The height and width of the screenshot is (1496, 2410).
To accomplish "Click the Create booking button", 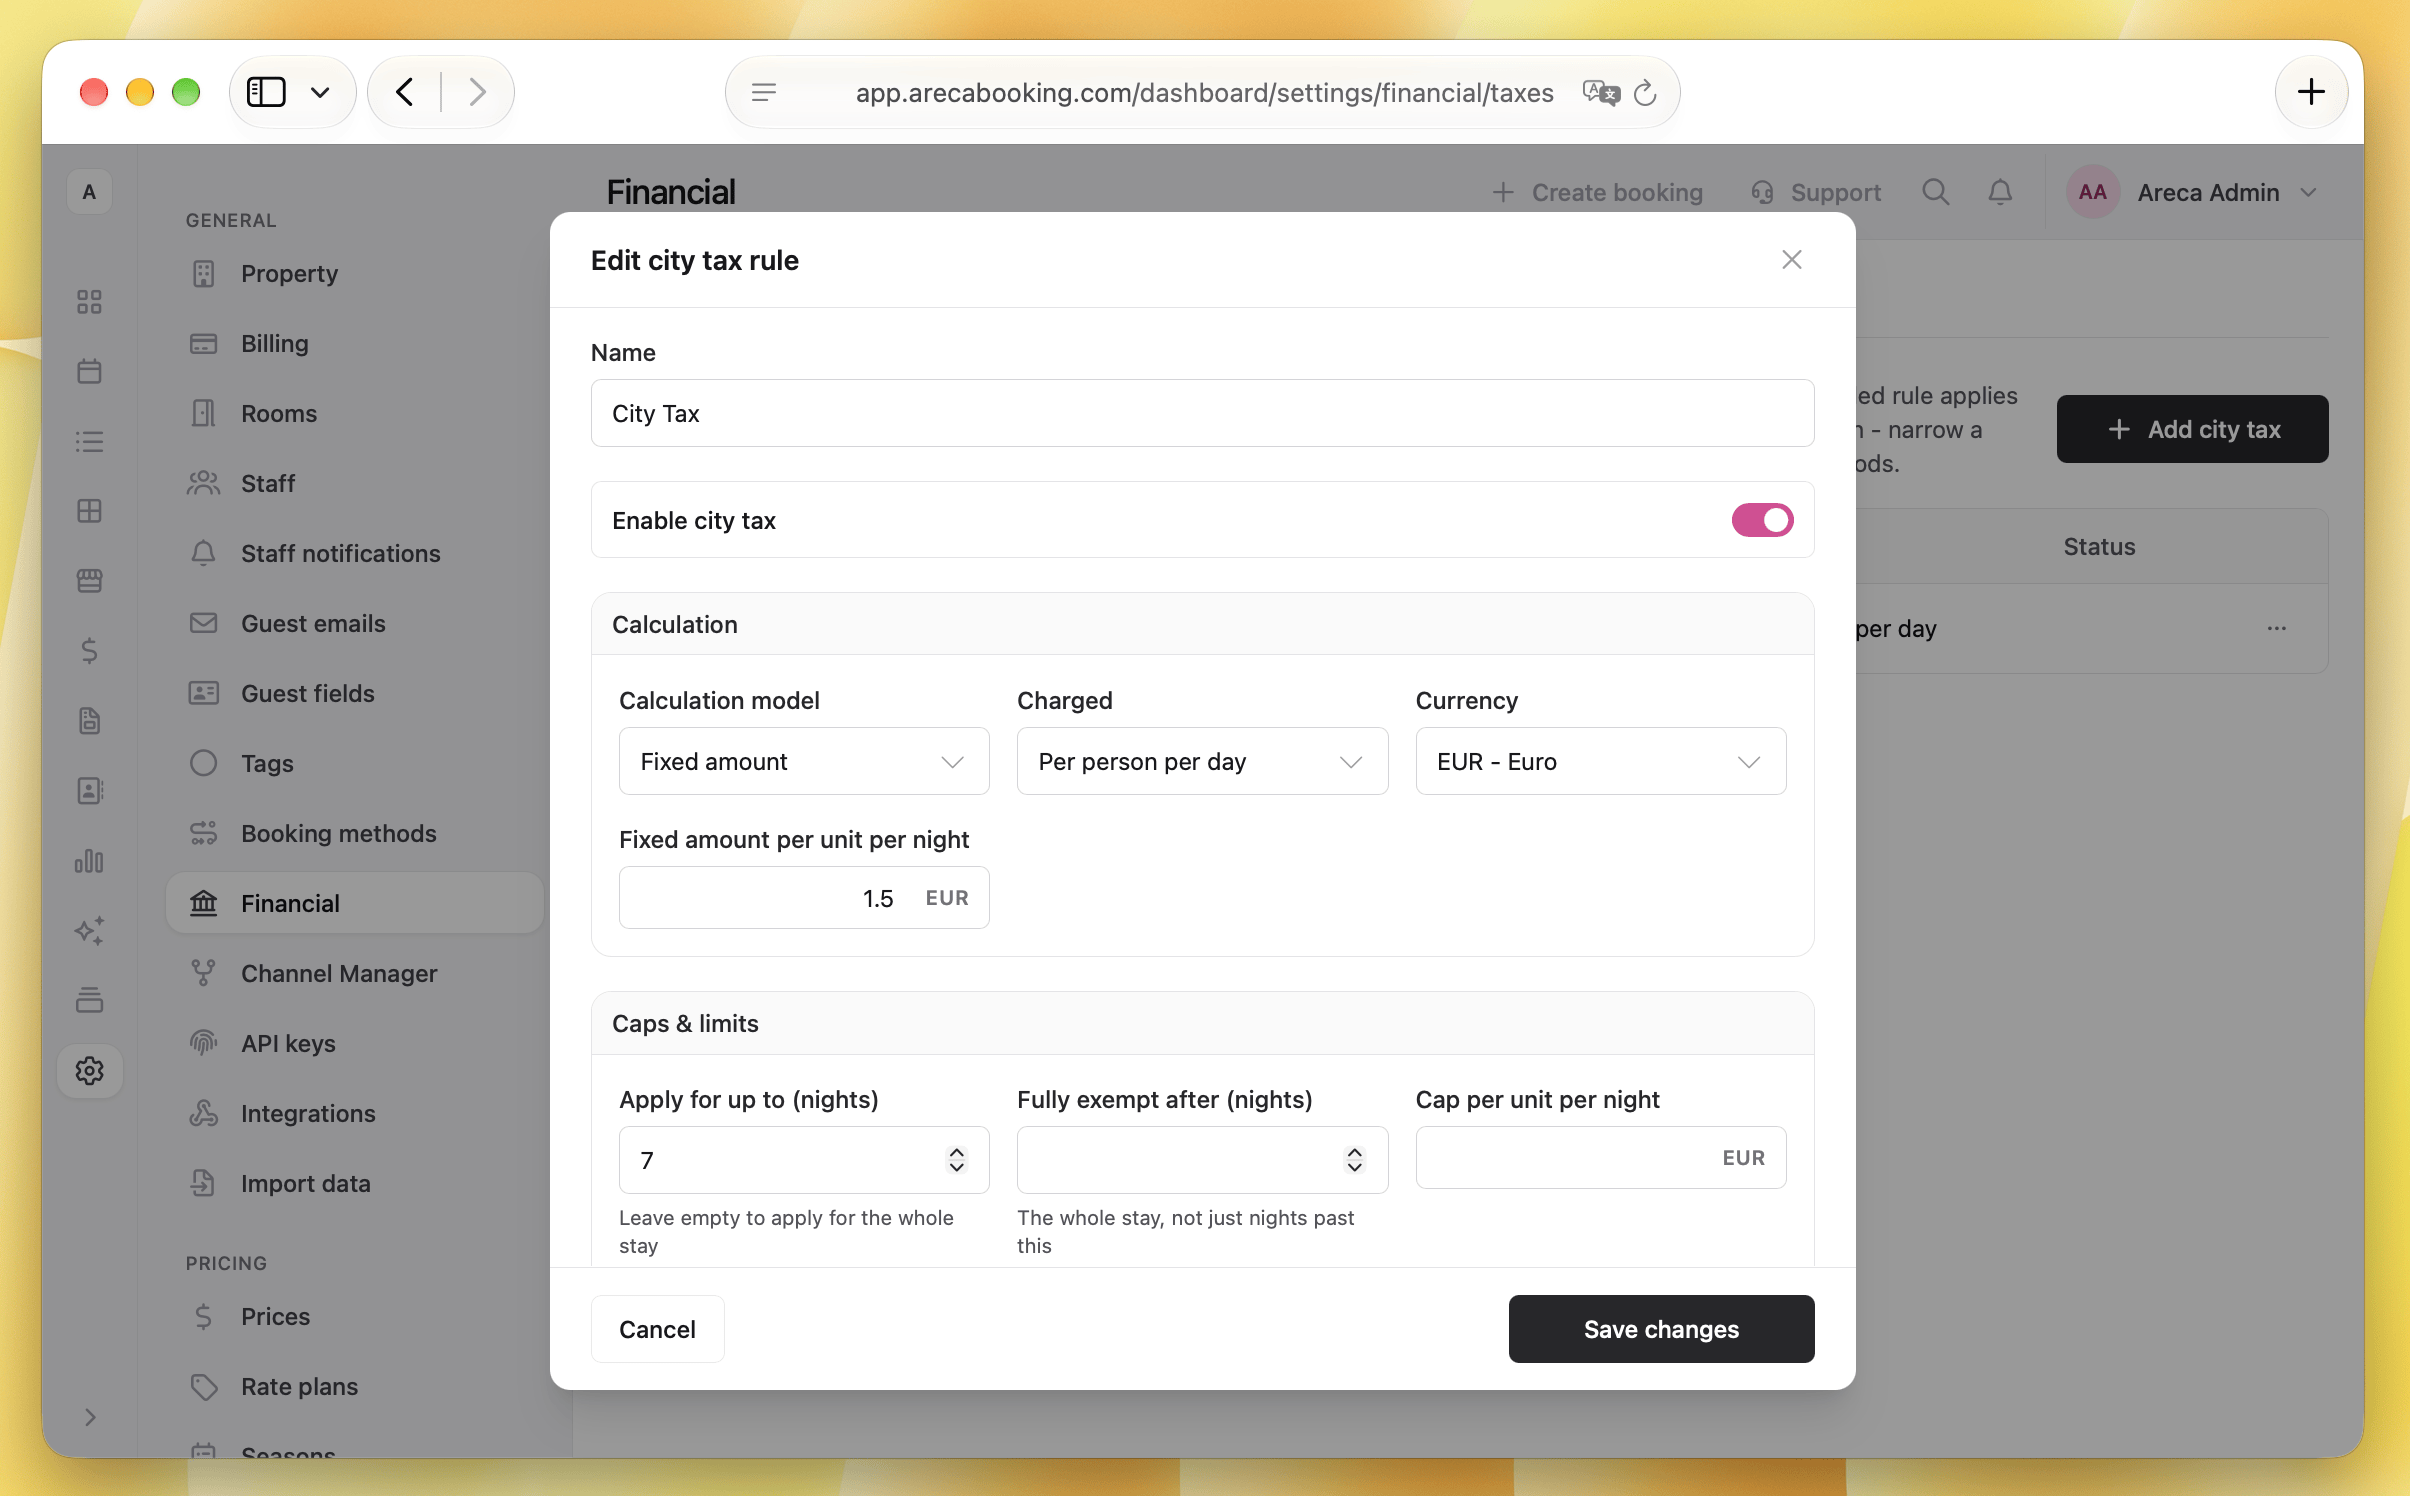I will coord(1597,192).
